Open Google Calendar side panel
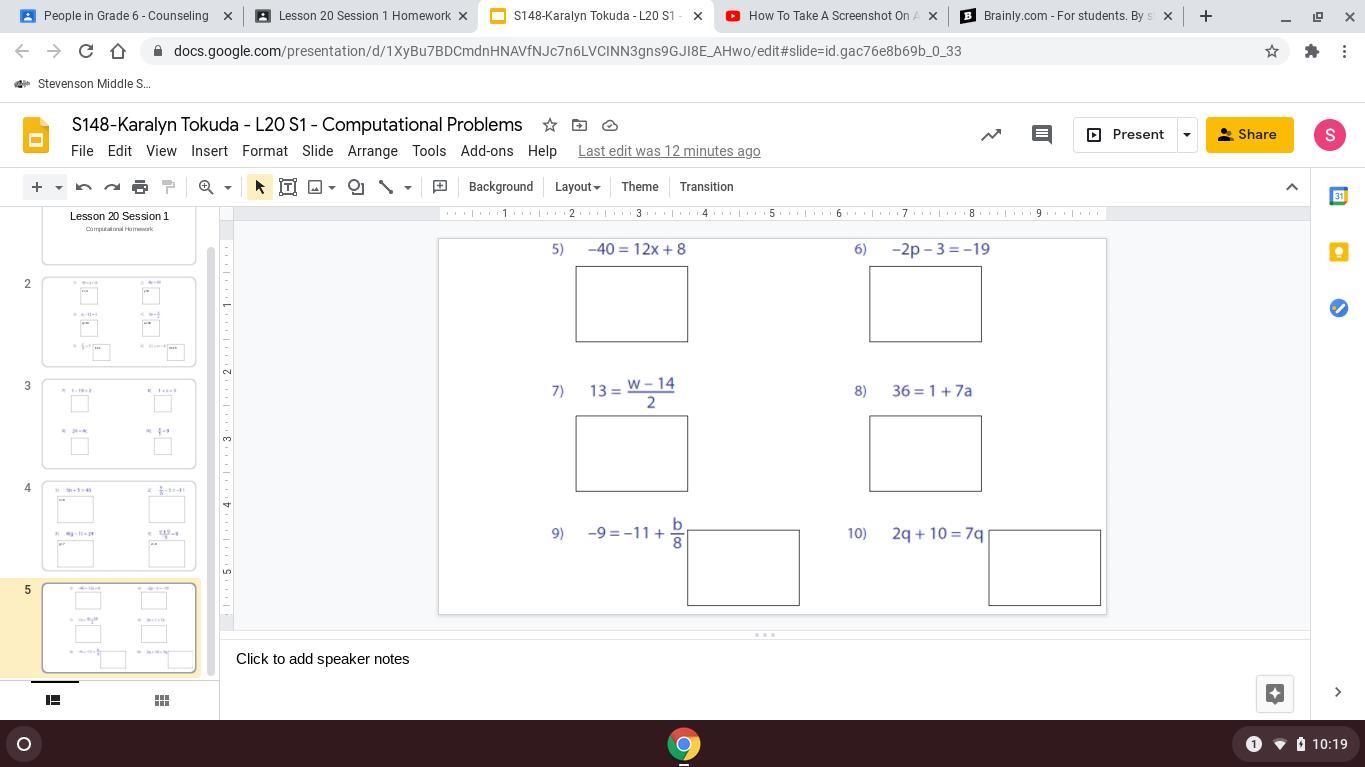1365x767 pixels. (x=1338, y=196)
